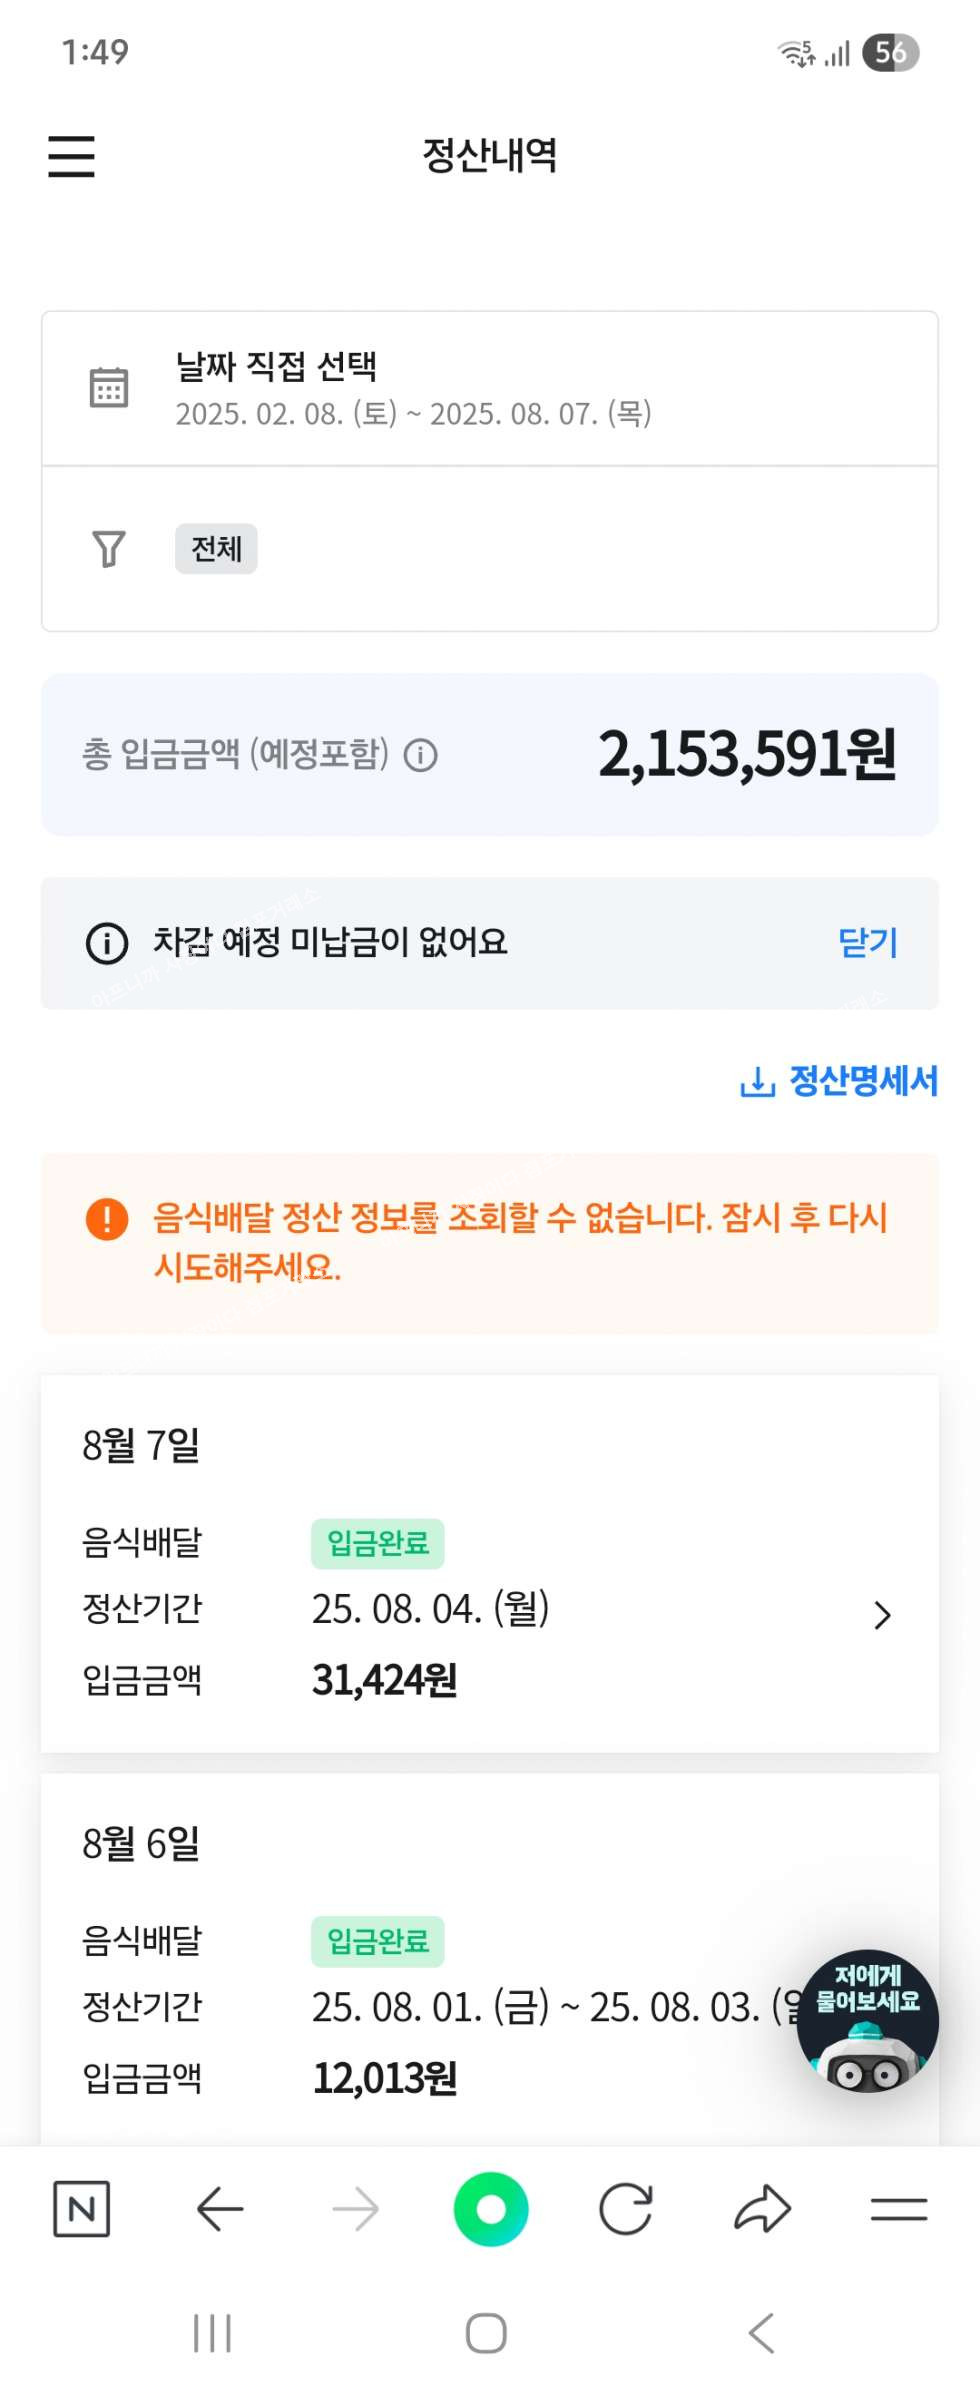Tap the funnel filter icon

click(x=109, y=548)
